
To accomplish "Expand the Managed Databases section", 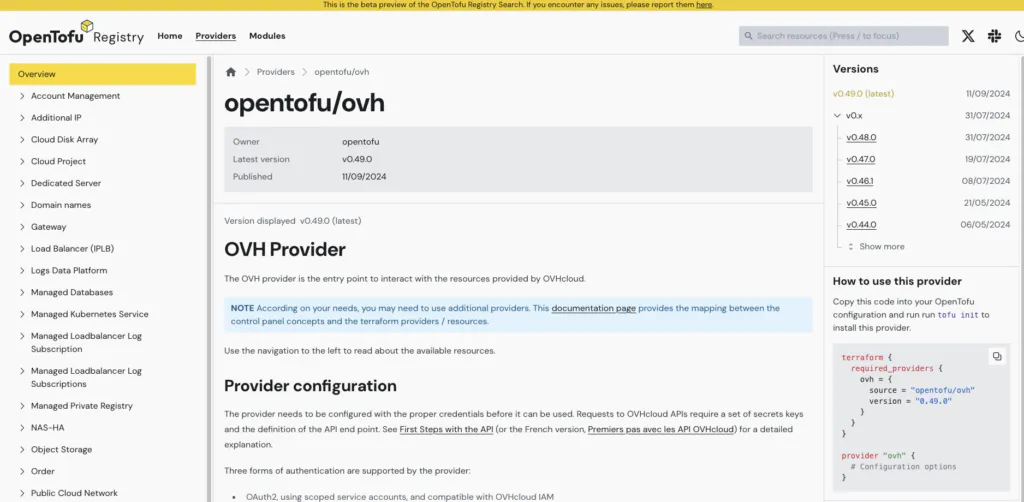I will tap(22, 292).
